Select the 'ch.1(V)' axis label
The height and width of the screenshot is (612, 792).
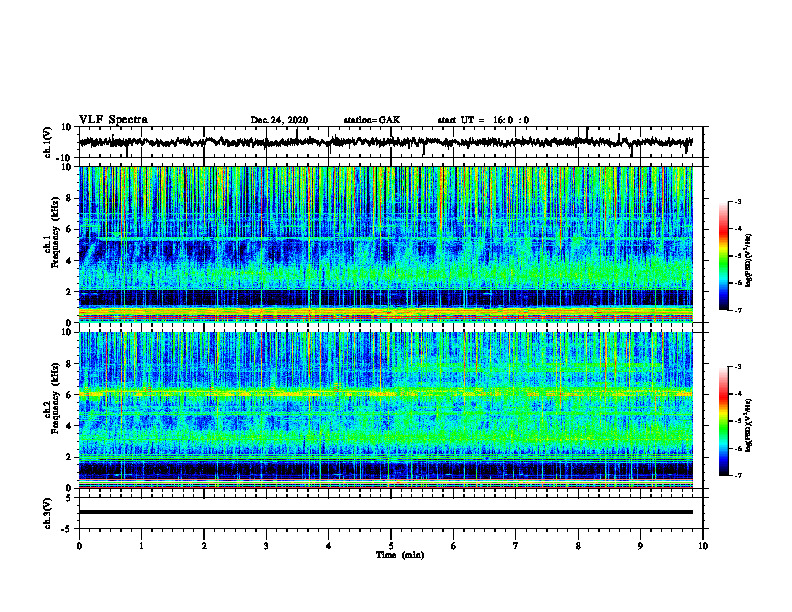(48, 142)
